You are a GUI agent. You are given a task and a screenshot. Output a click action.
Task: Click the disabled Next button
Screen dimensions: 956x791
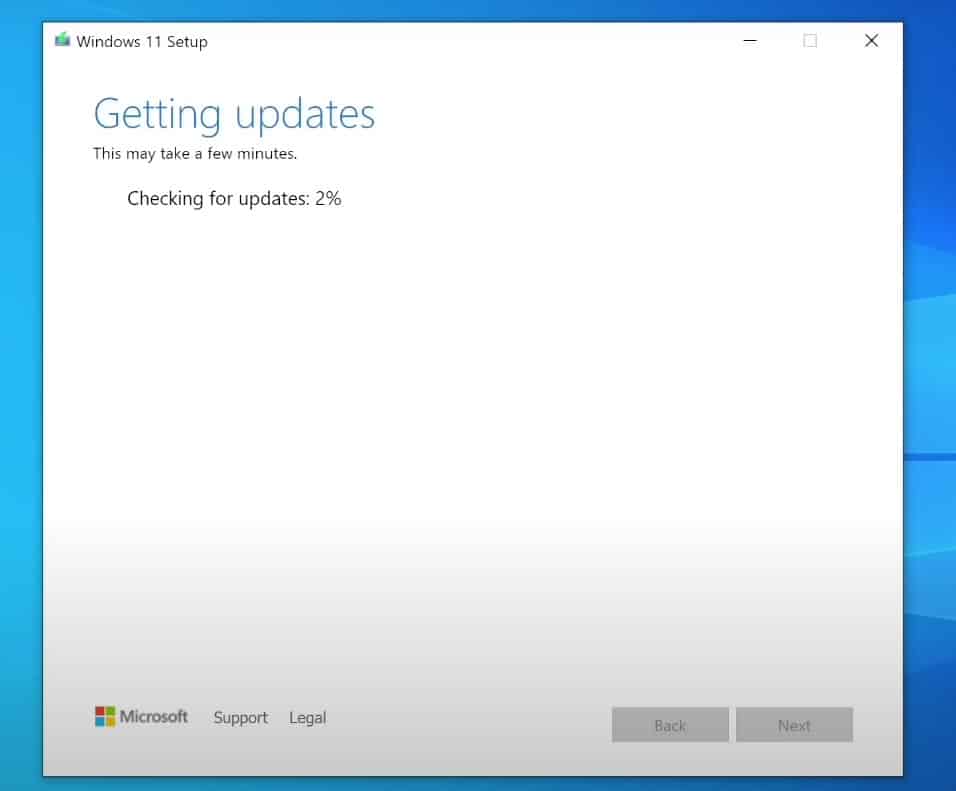[794, 724]
